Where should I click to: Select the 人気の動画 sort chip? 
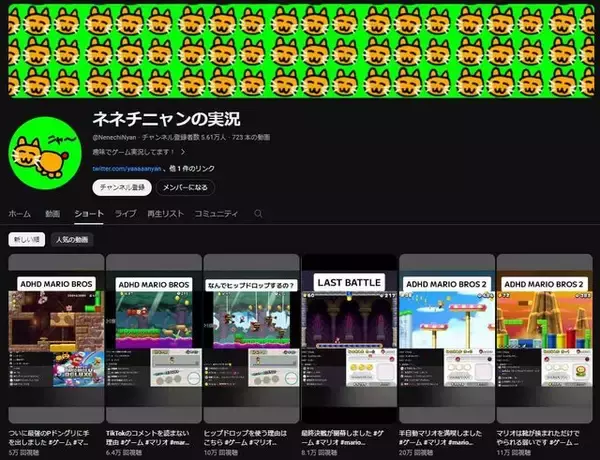click(72, 240)
